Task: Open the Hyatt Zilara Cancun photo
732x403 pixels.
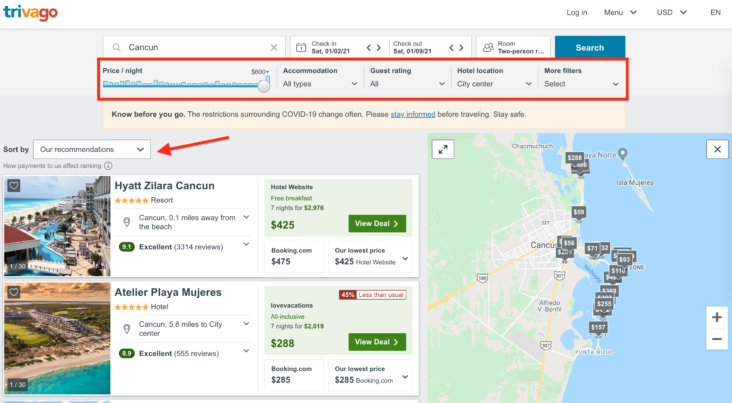Action: click(57, 226)
